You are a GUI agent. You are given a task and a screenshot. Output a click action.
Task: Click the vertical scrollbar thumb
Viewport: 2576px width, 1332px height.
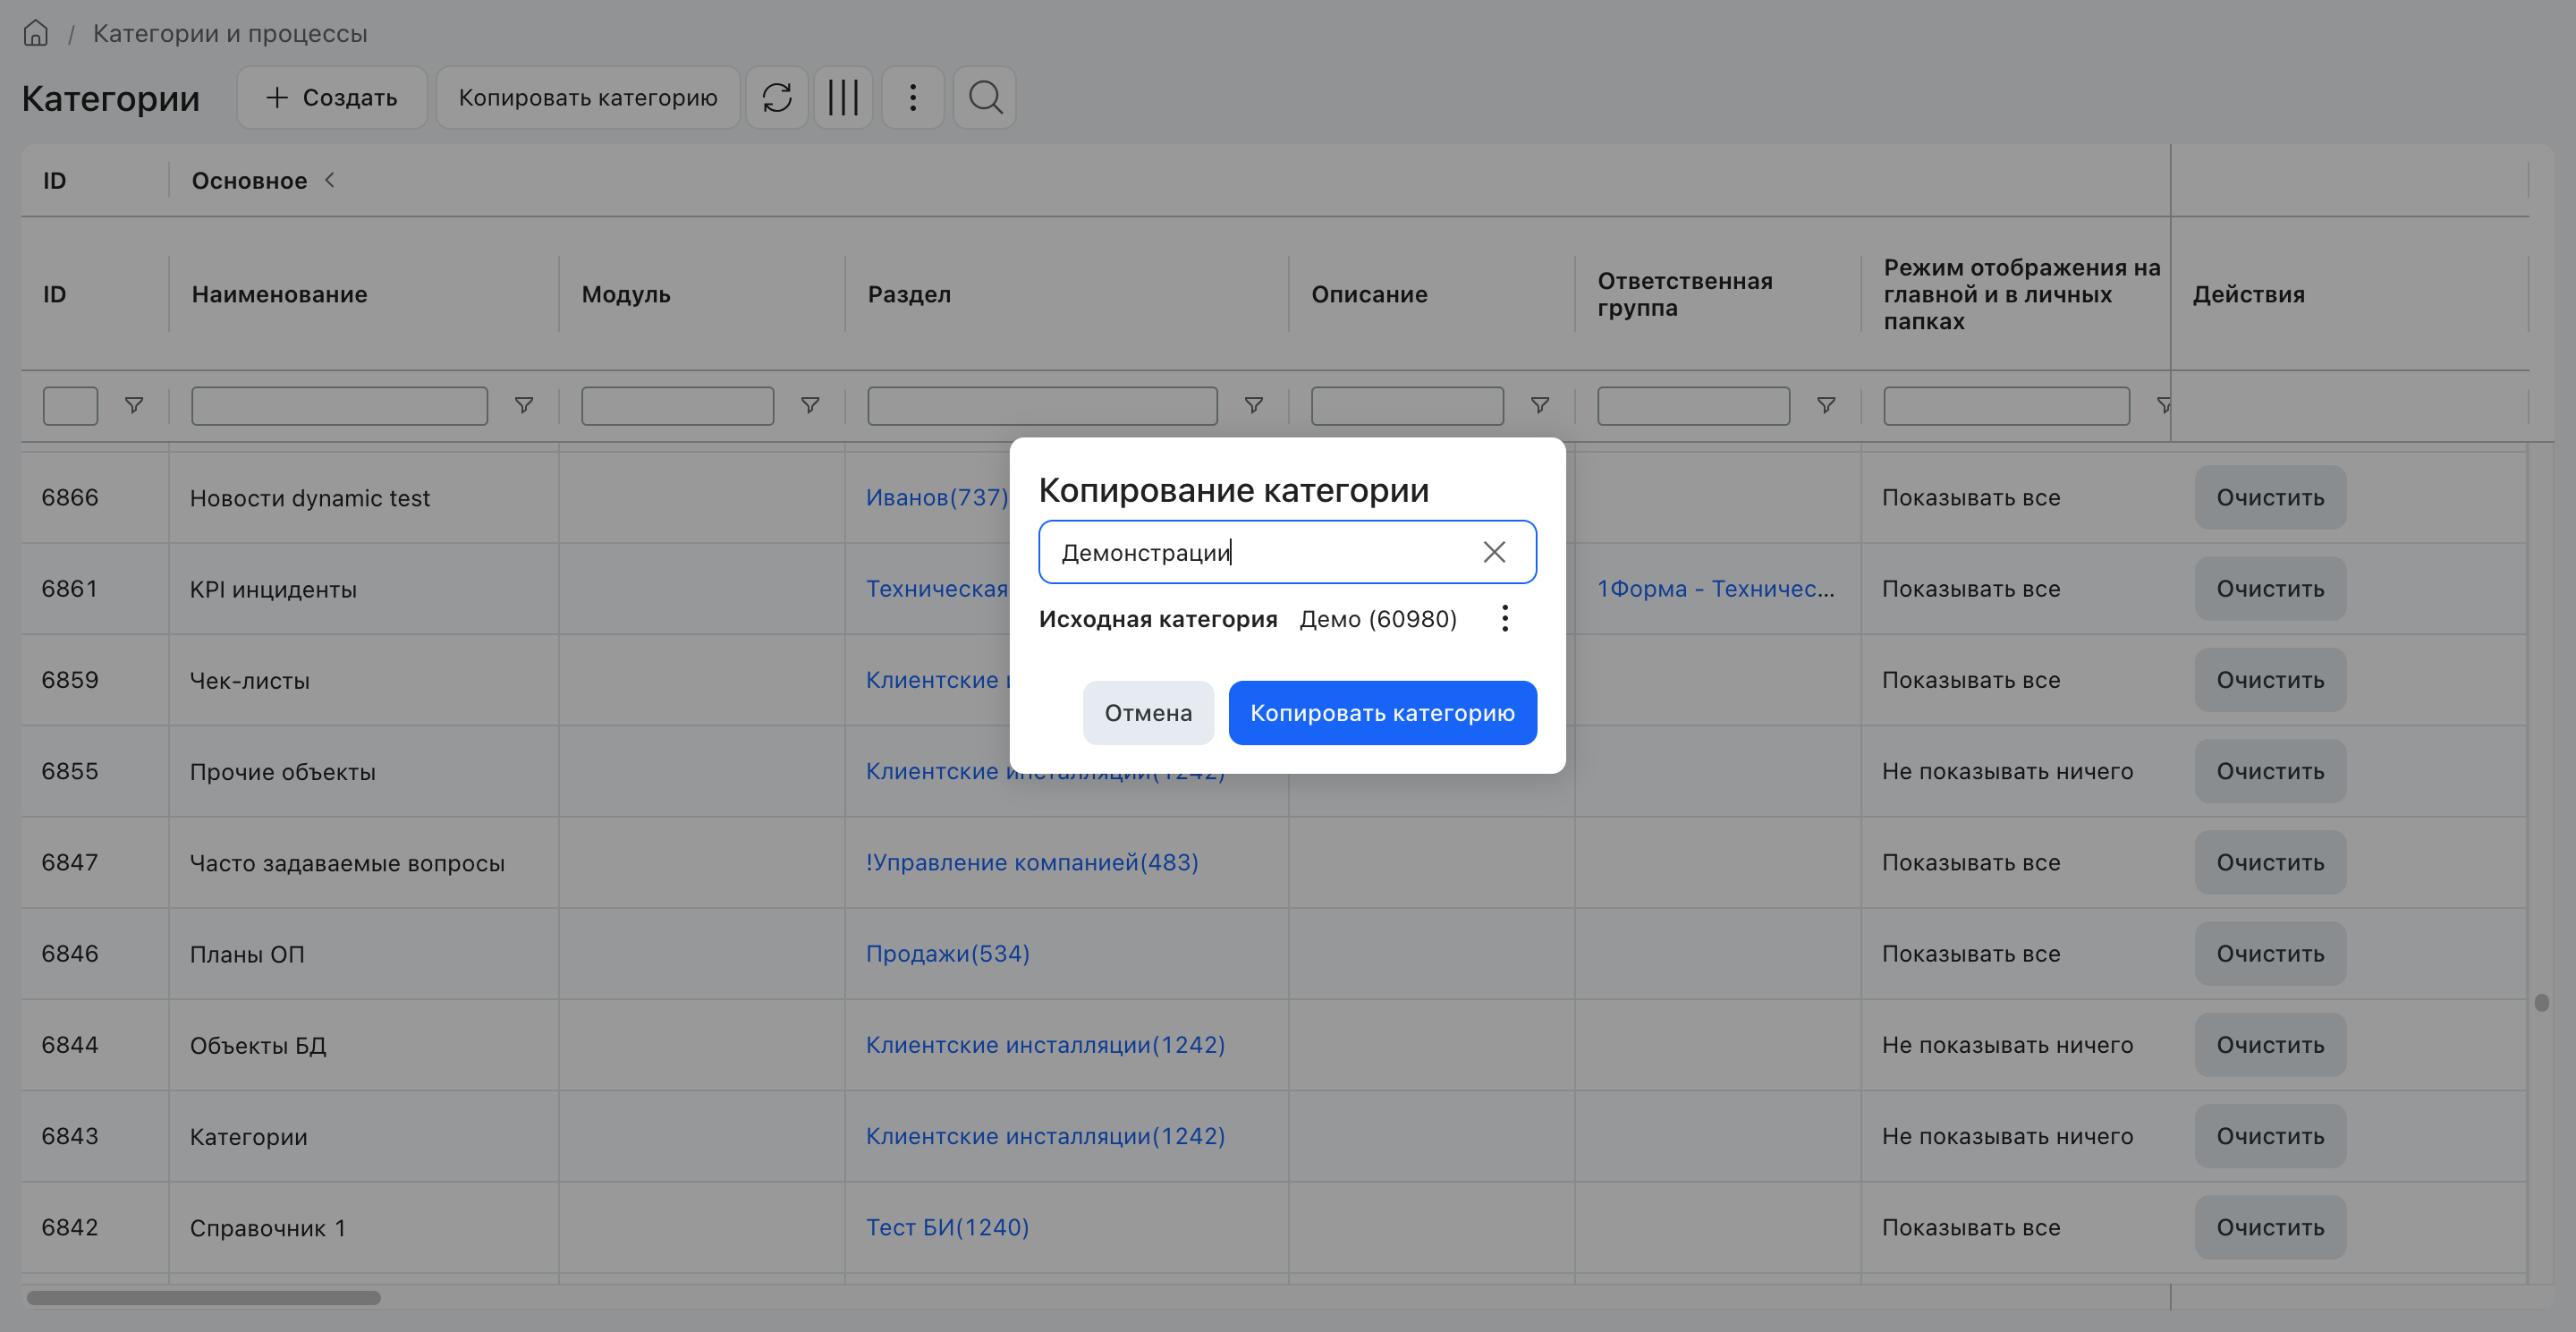pos(2541,1002)
